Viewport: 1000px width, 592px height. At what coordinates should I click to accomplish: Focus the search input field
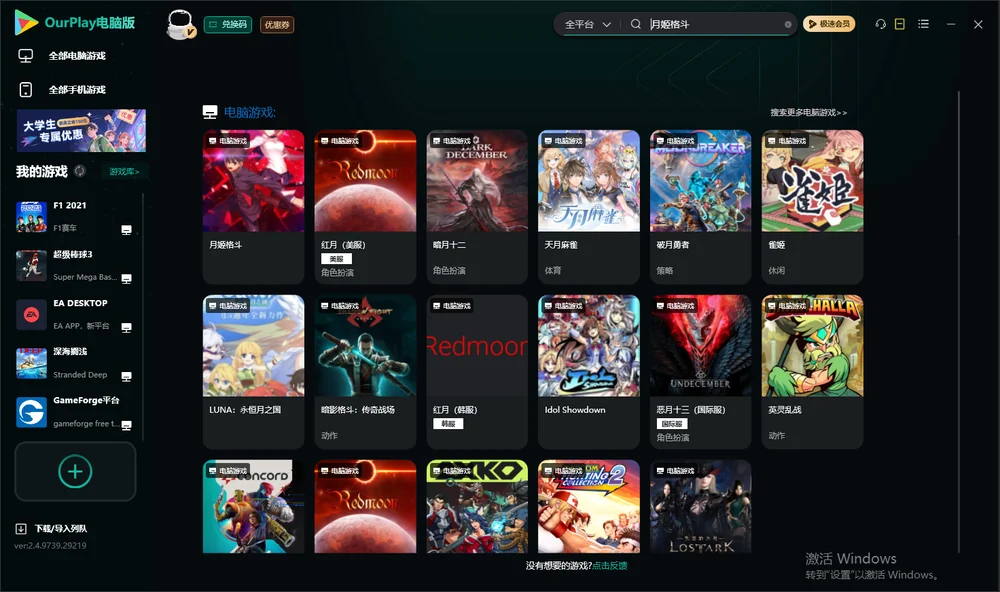pyautogui.click(x=714, y=24)
